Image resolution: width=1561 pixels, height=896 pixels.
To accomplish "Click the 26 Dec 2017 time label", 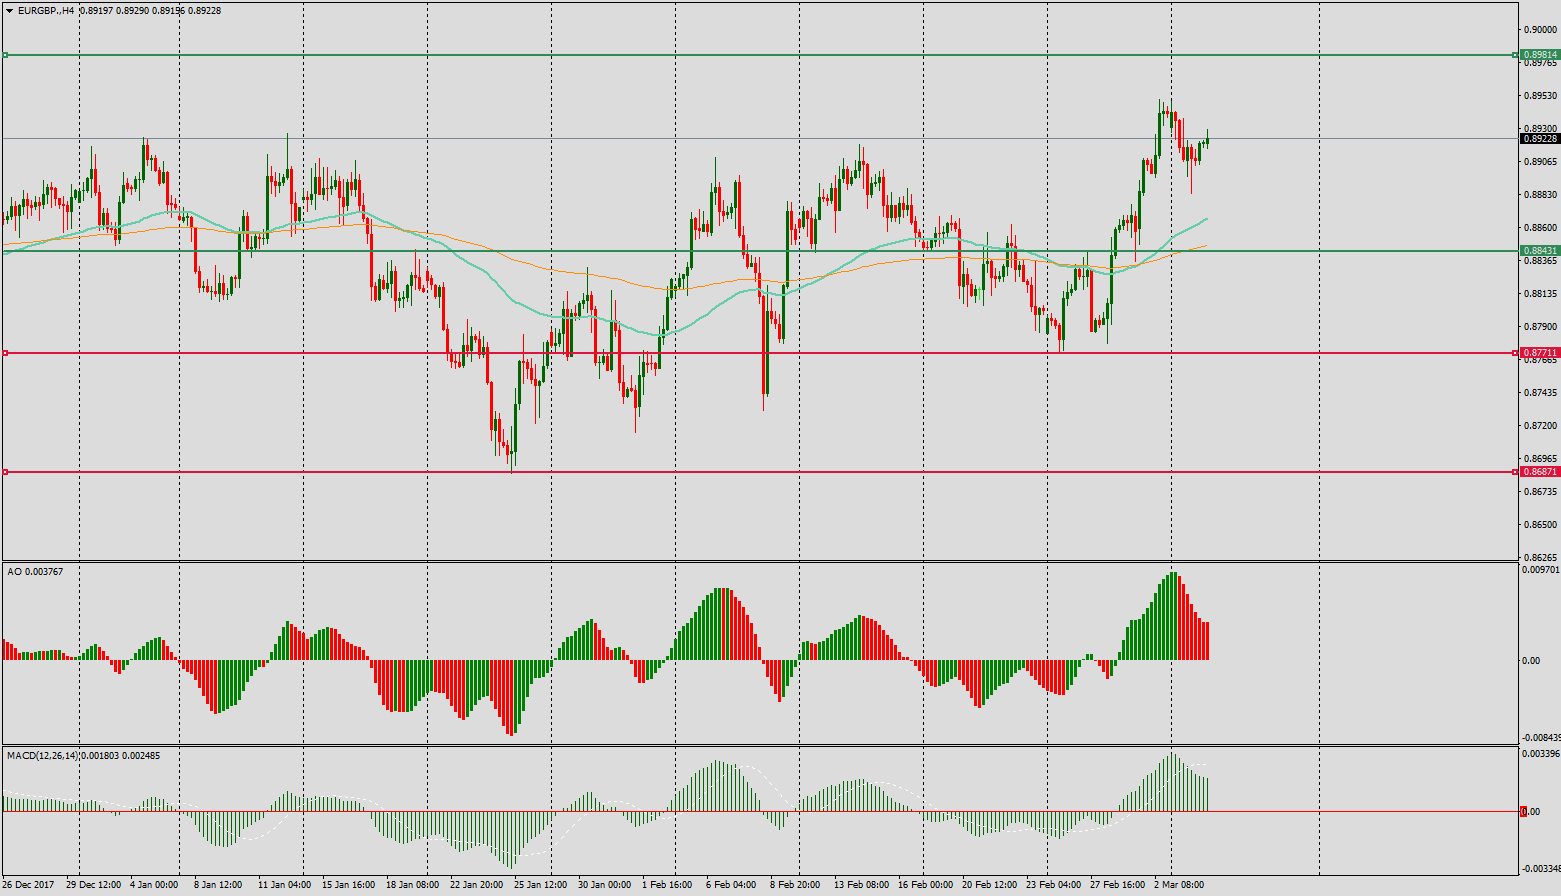I will (x=28, y=885).
